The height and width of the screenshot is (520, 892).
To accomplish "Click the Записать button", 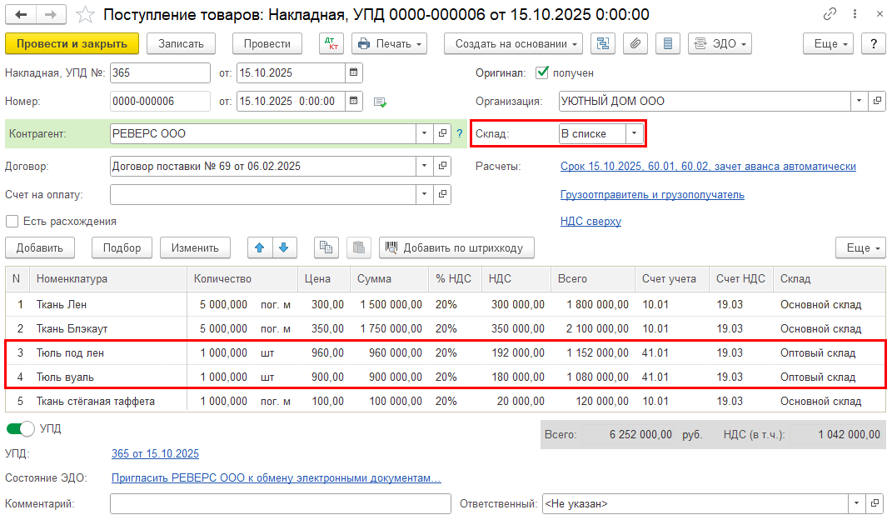I will (181, 44).
